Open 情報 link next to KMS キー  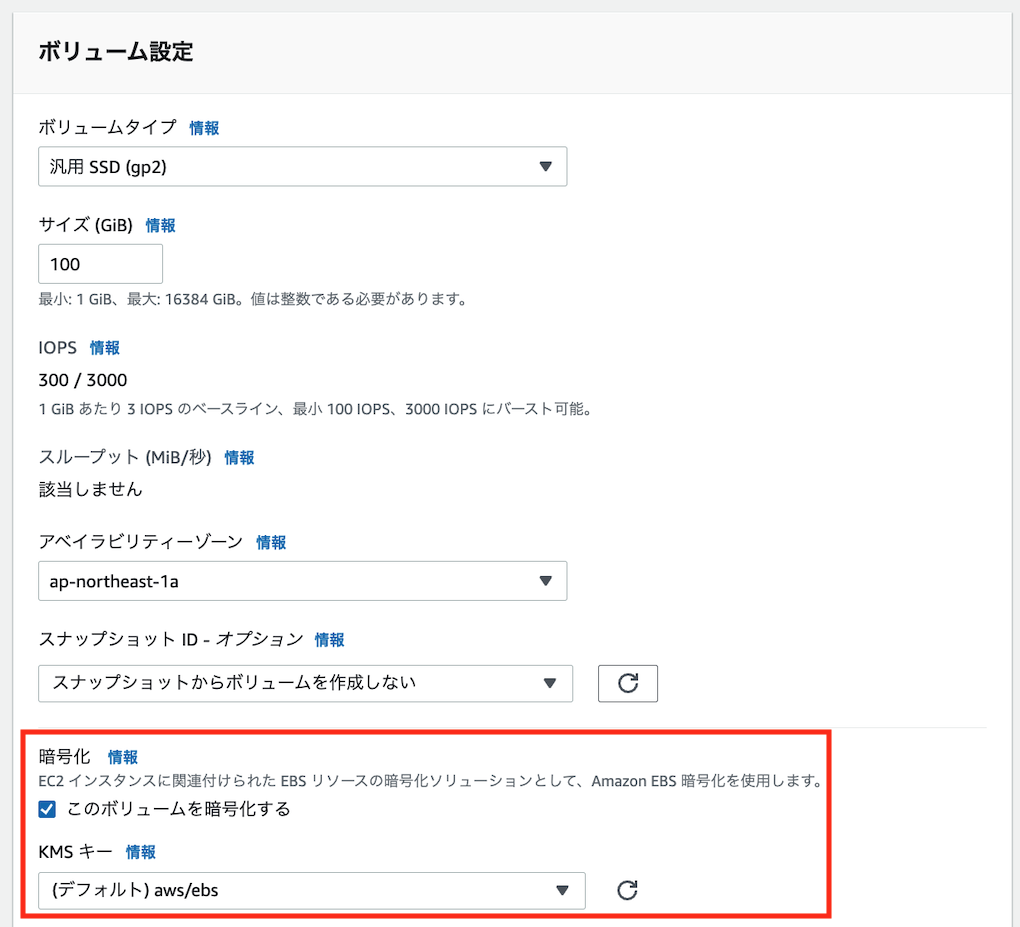[x=141, y=852]
